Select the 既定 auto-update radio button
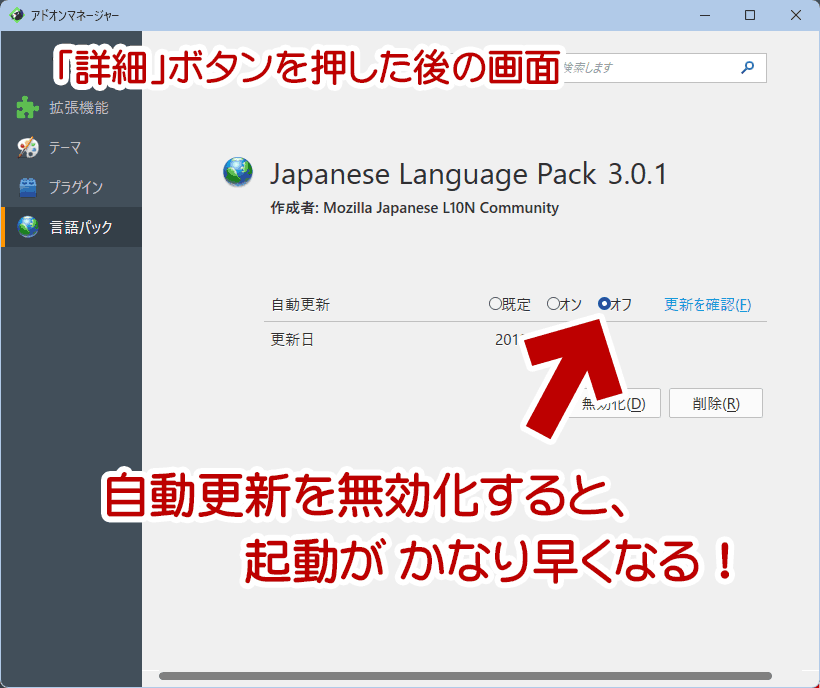Screen dimensions: 820x688 pos(494,304)
